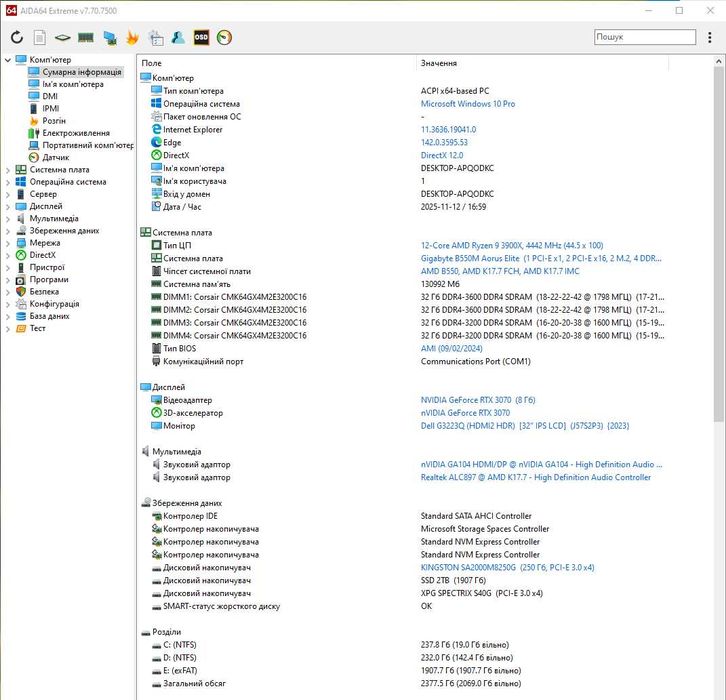Select the E: (exFAT) partition row
The image size is (726, 700).
[403, 671]
